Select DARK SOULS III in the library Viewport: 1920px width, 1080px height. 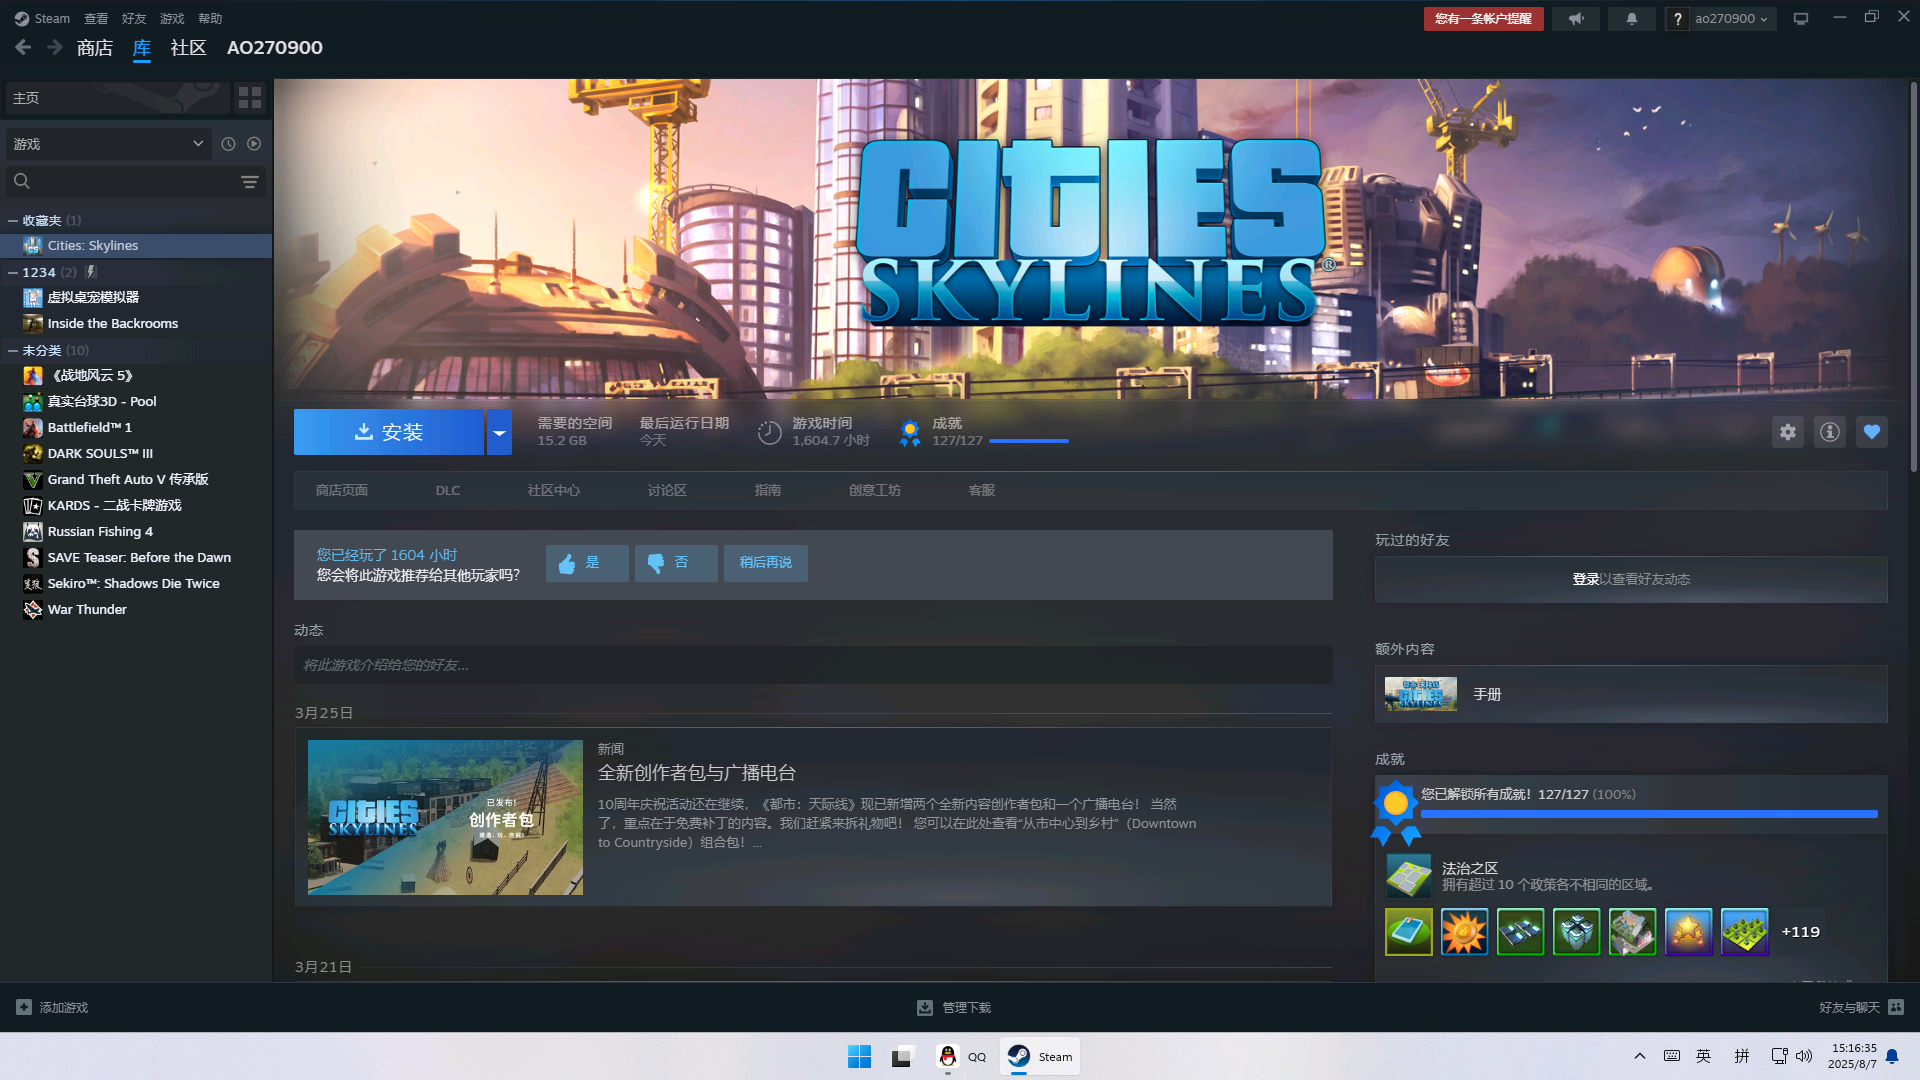coord(136,454)
